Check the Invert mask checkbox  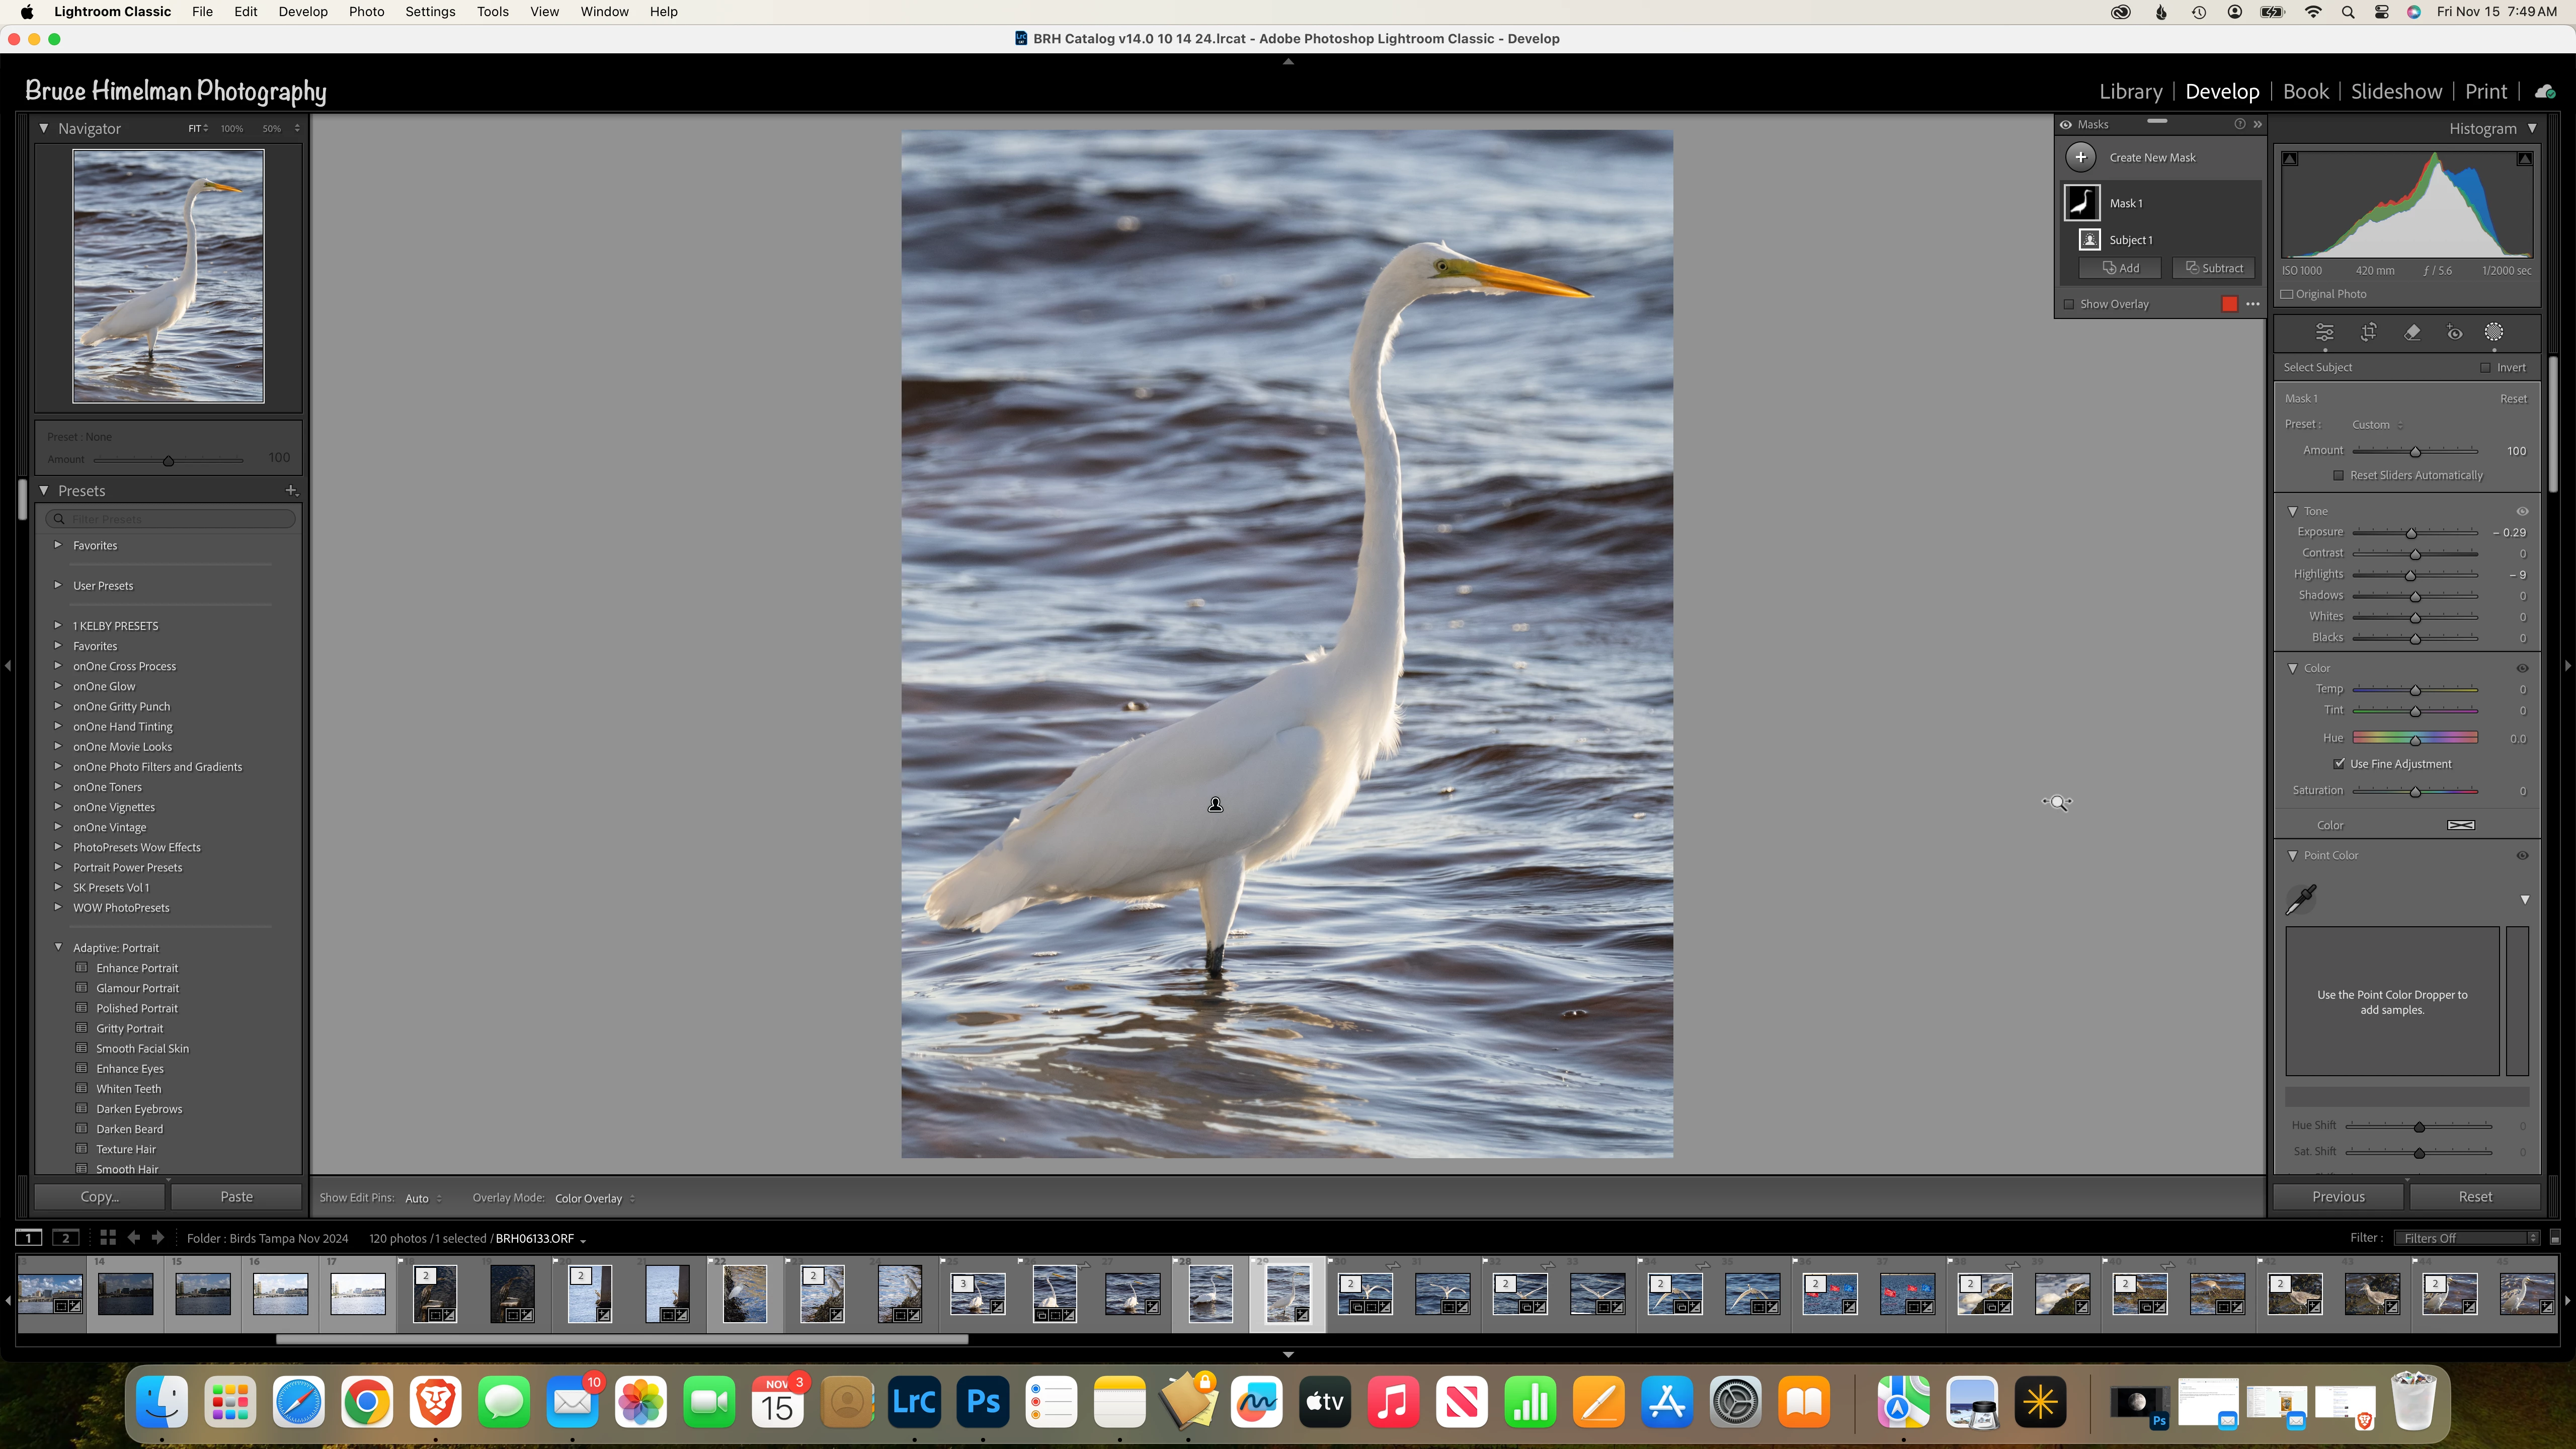point(2485,367)
